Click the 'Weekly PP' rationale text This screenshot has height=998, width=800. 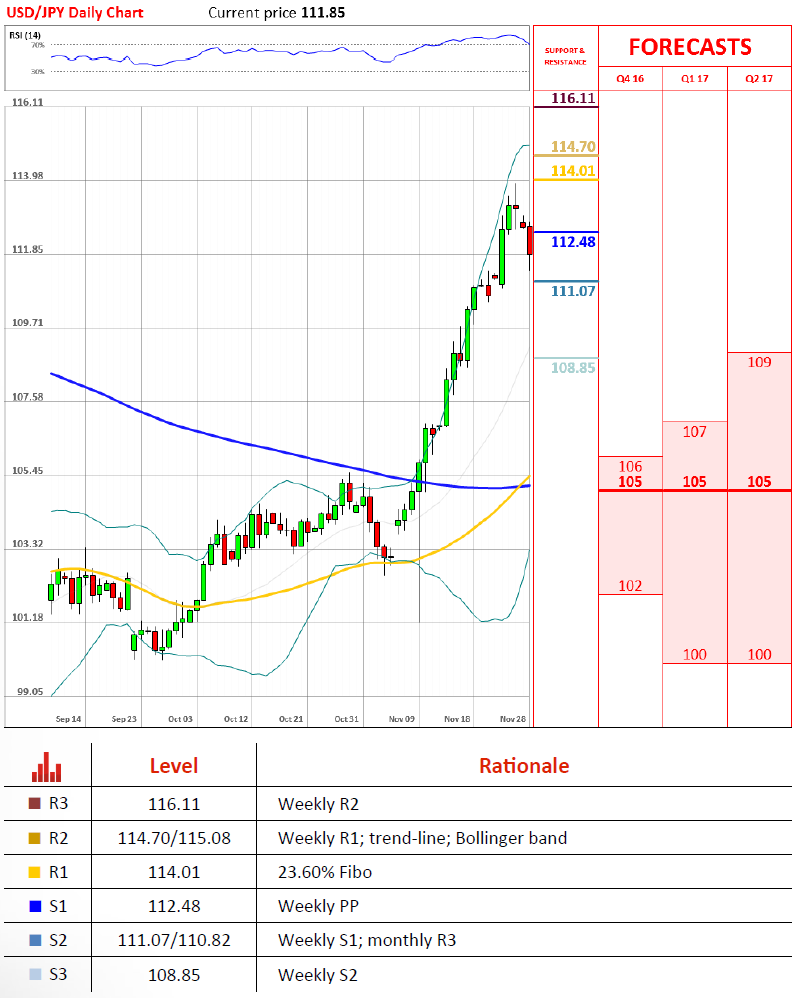coord(318,906)
